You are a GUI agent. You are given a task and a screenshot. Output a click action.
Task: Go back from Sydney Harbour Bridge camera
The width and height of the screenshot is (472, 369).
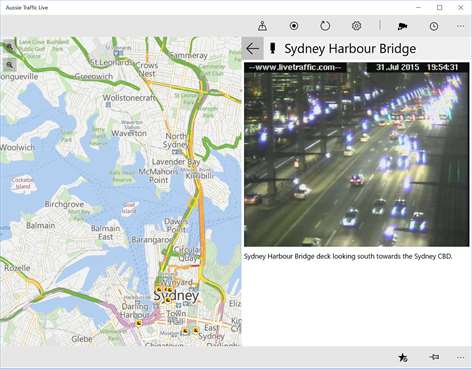[x=253, y=49]
